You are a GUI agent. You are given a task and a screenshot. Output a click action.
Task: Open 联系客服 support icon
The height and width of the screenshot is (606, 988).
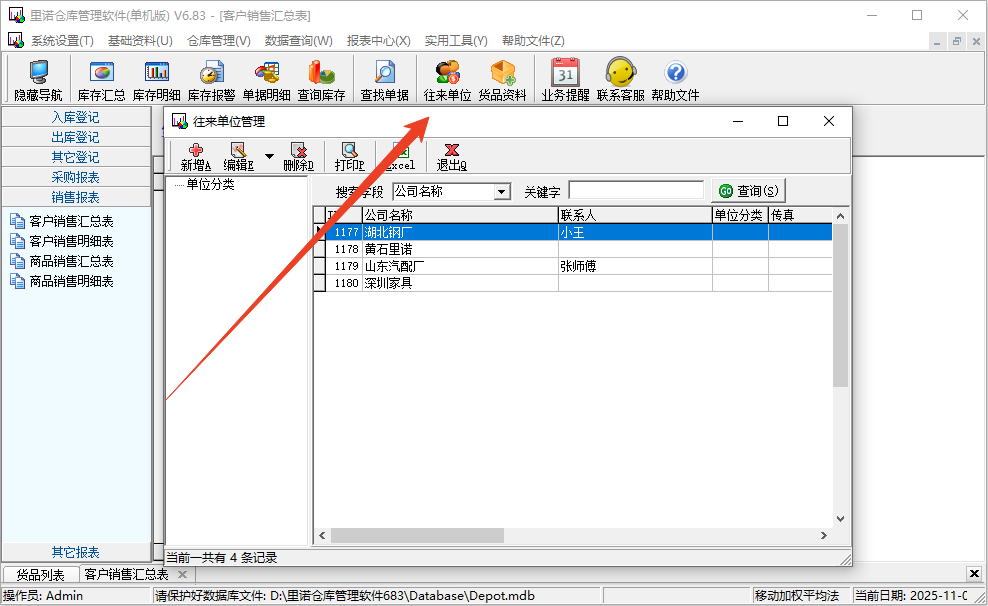tap(621, 78)
